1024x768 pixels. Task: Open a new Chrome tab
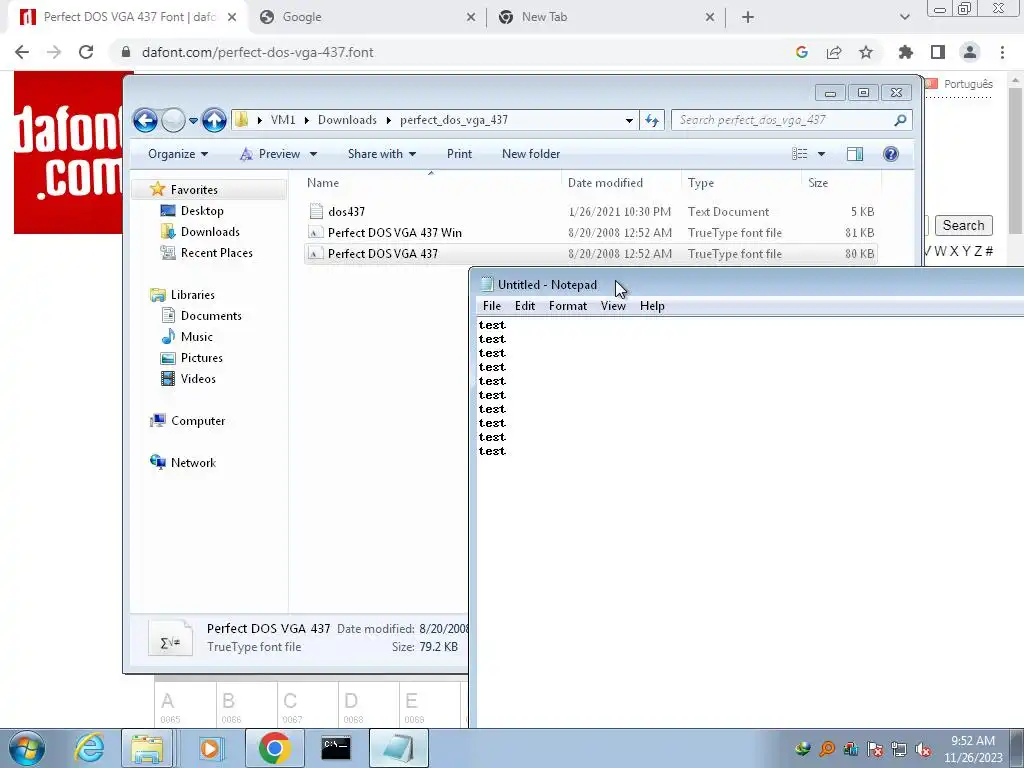[748, 18]
